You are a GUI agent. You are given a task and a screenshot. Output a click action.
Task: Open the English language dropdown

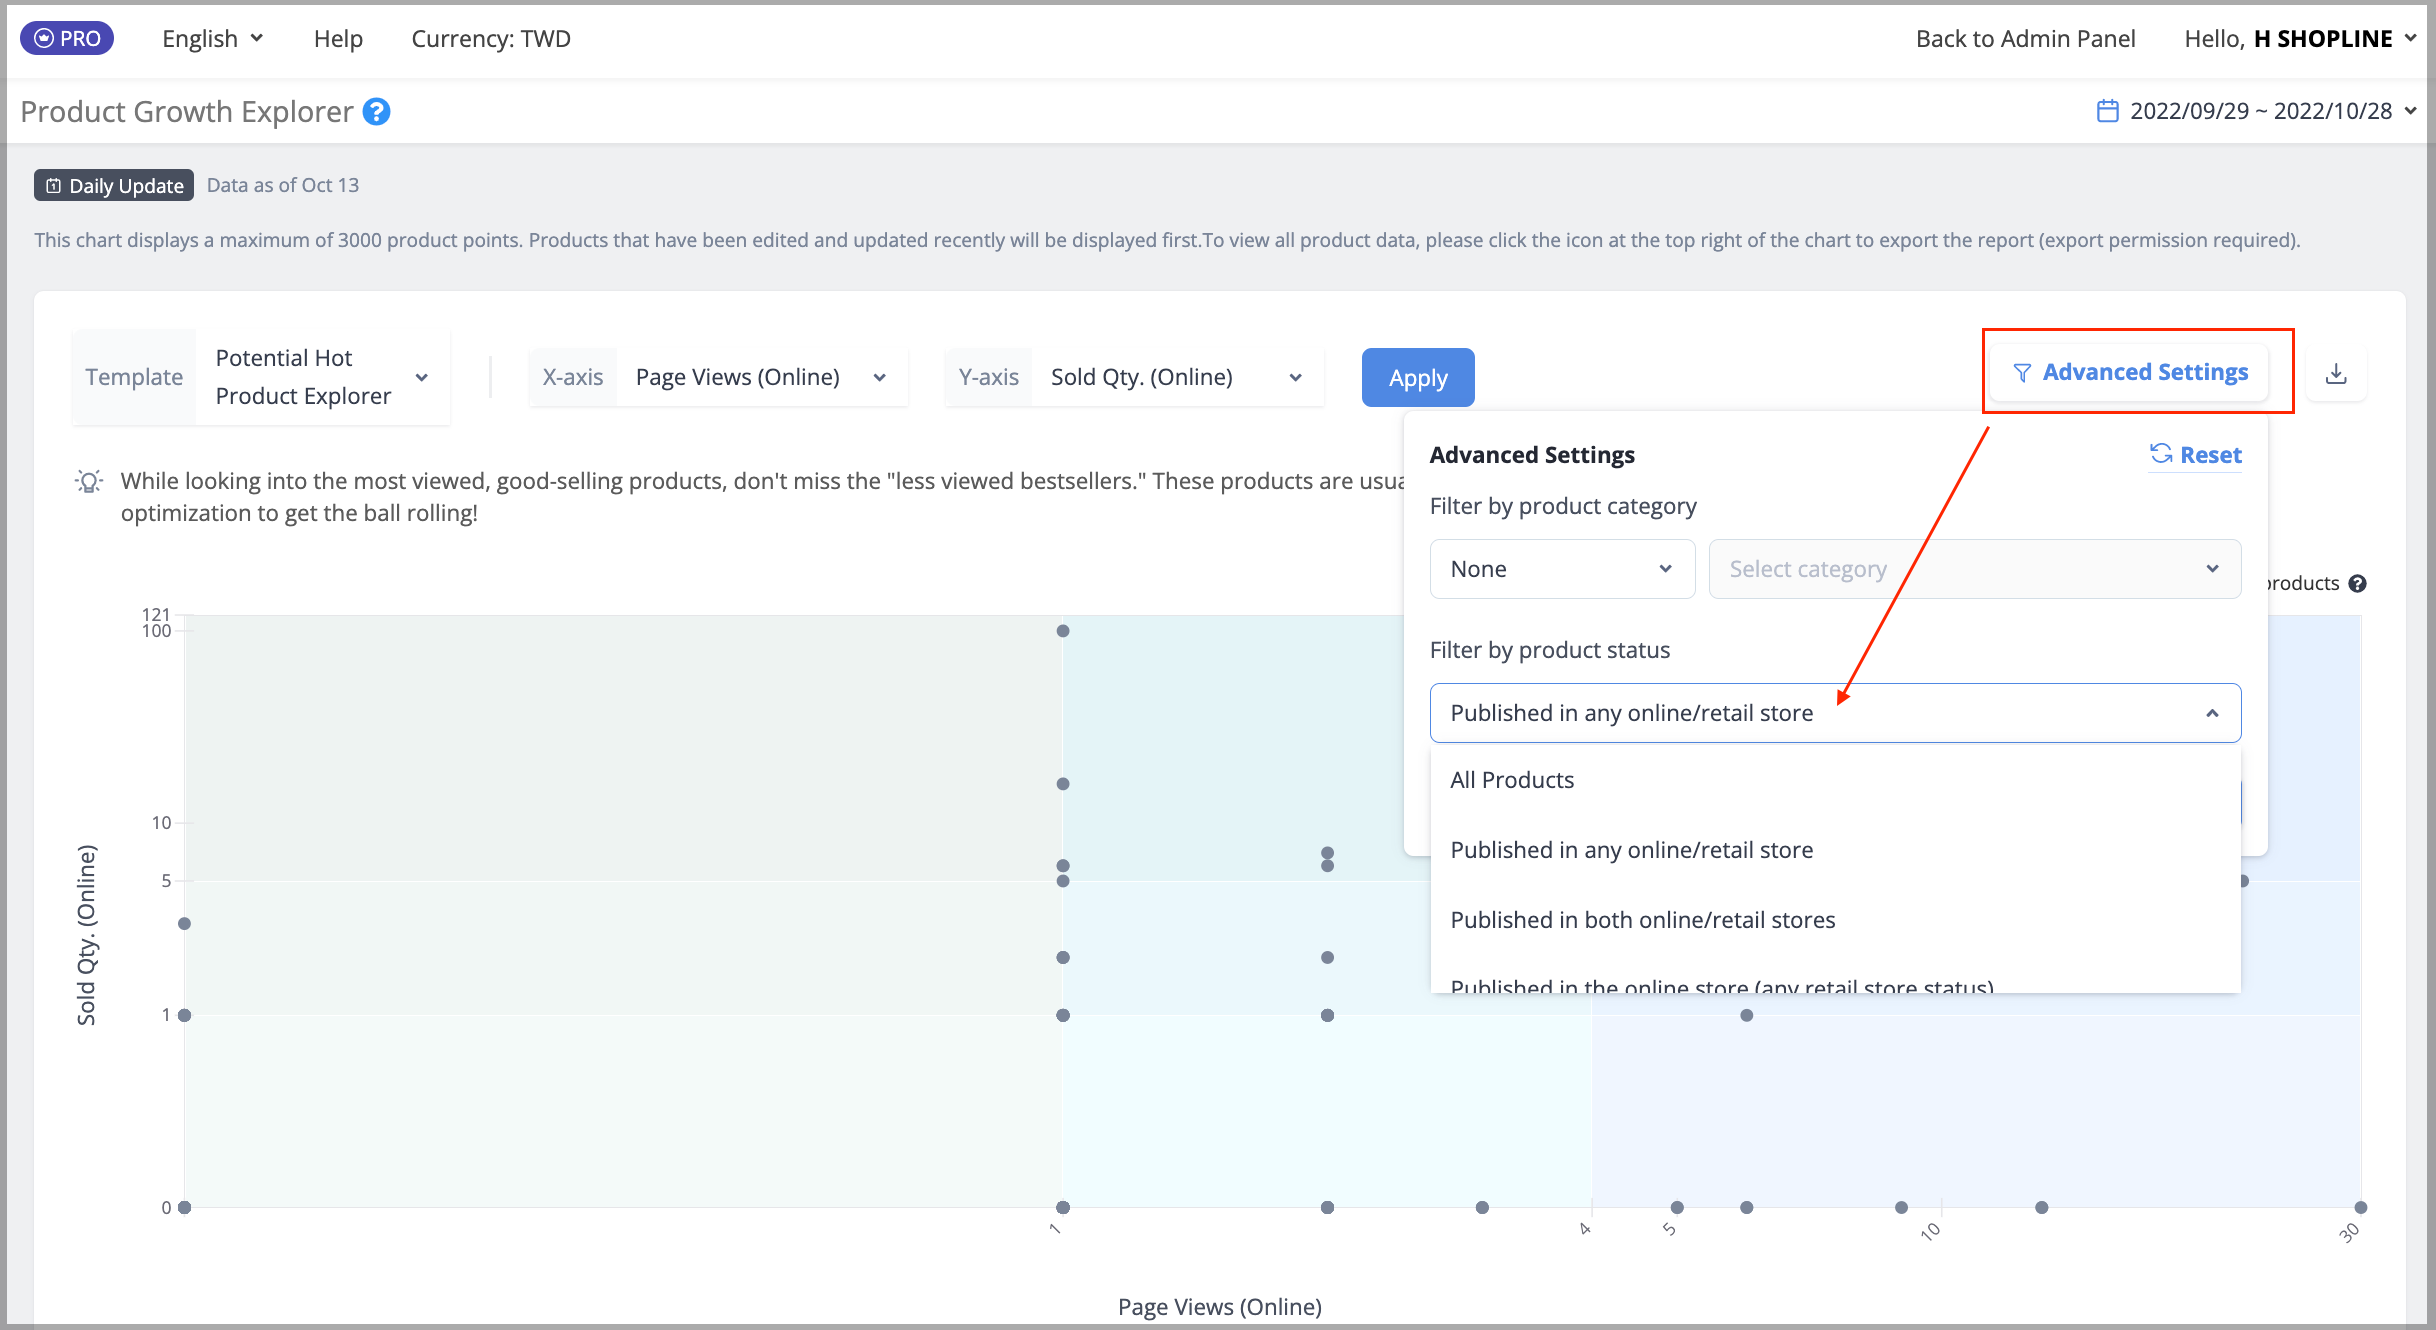pyautogui.click(x=213, y=39)
